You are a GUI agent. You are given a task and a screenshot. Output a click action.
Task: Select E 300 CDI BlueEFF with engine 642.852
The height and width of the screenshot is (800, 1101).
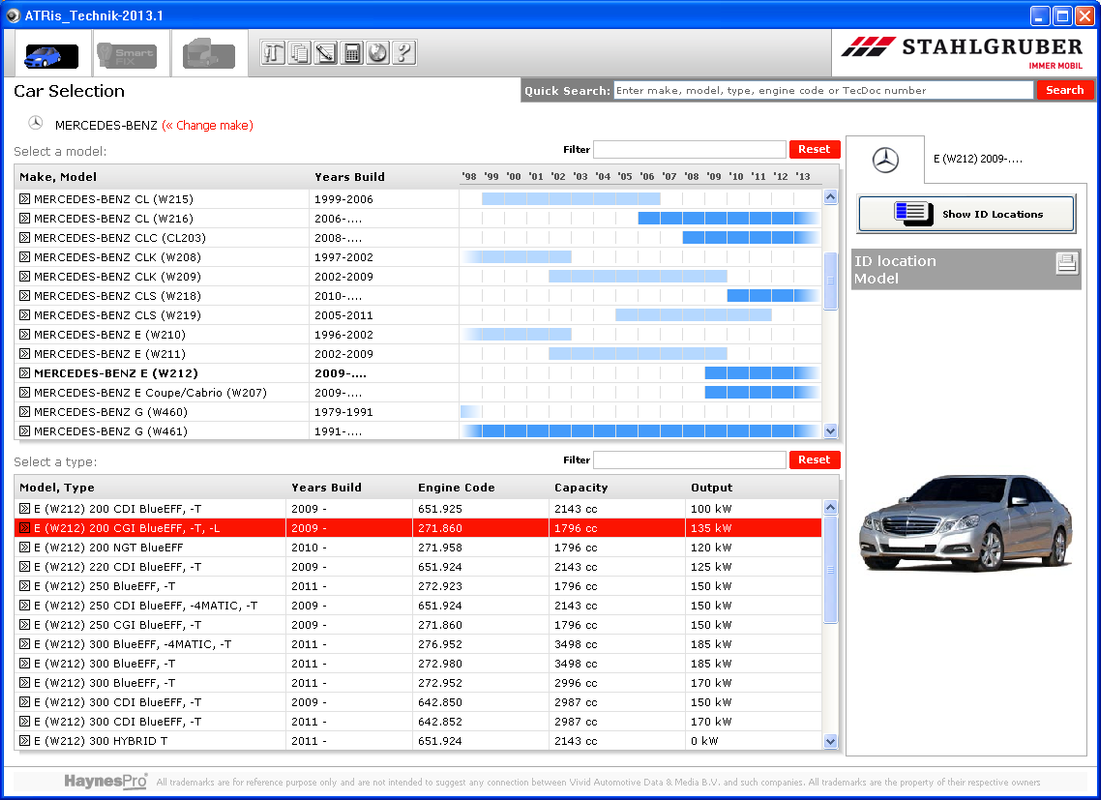418,721
